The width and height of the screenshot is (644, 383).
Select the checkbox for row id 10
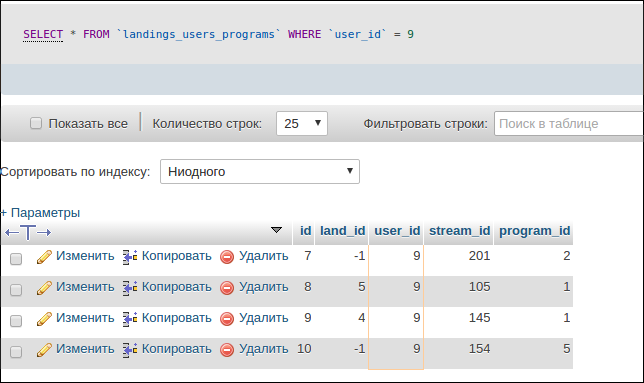pos(16,352)
